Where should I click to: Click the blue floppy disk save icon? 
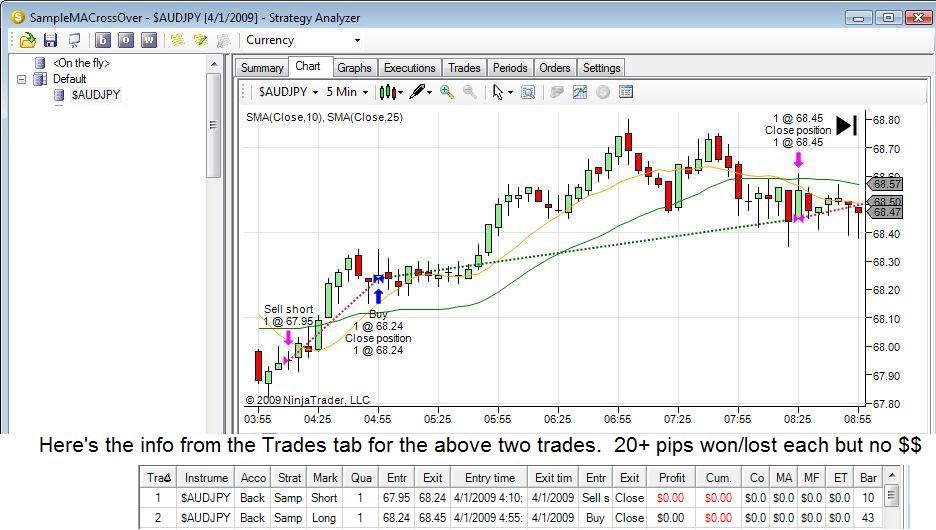(51, 41)
